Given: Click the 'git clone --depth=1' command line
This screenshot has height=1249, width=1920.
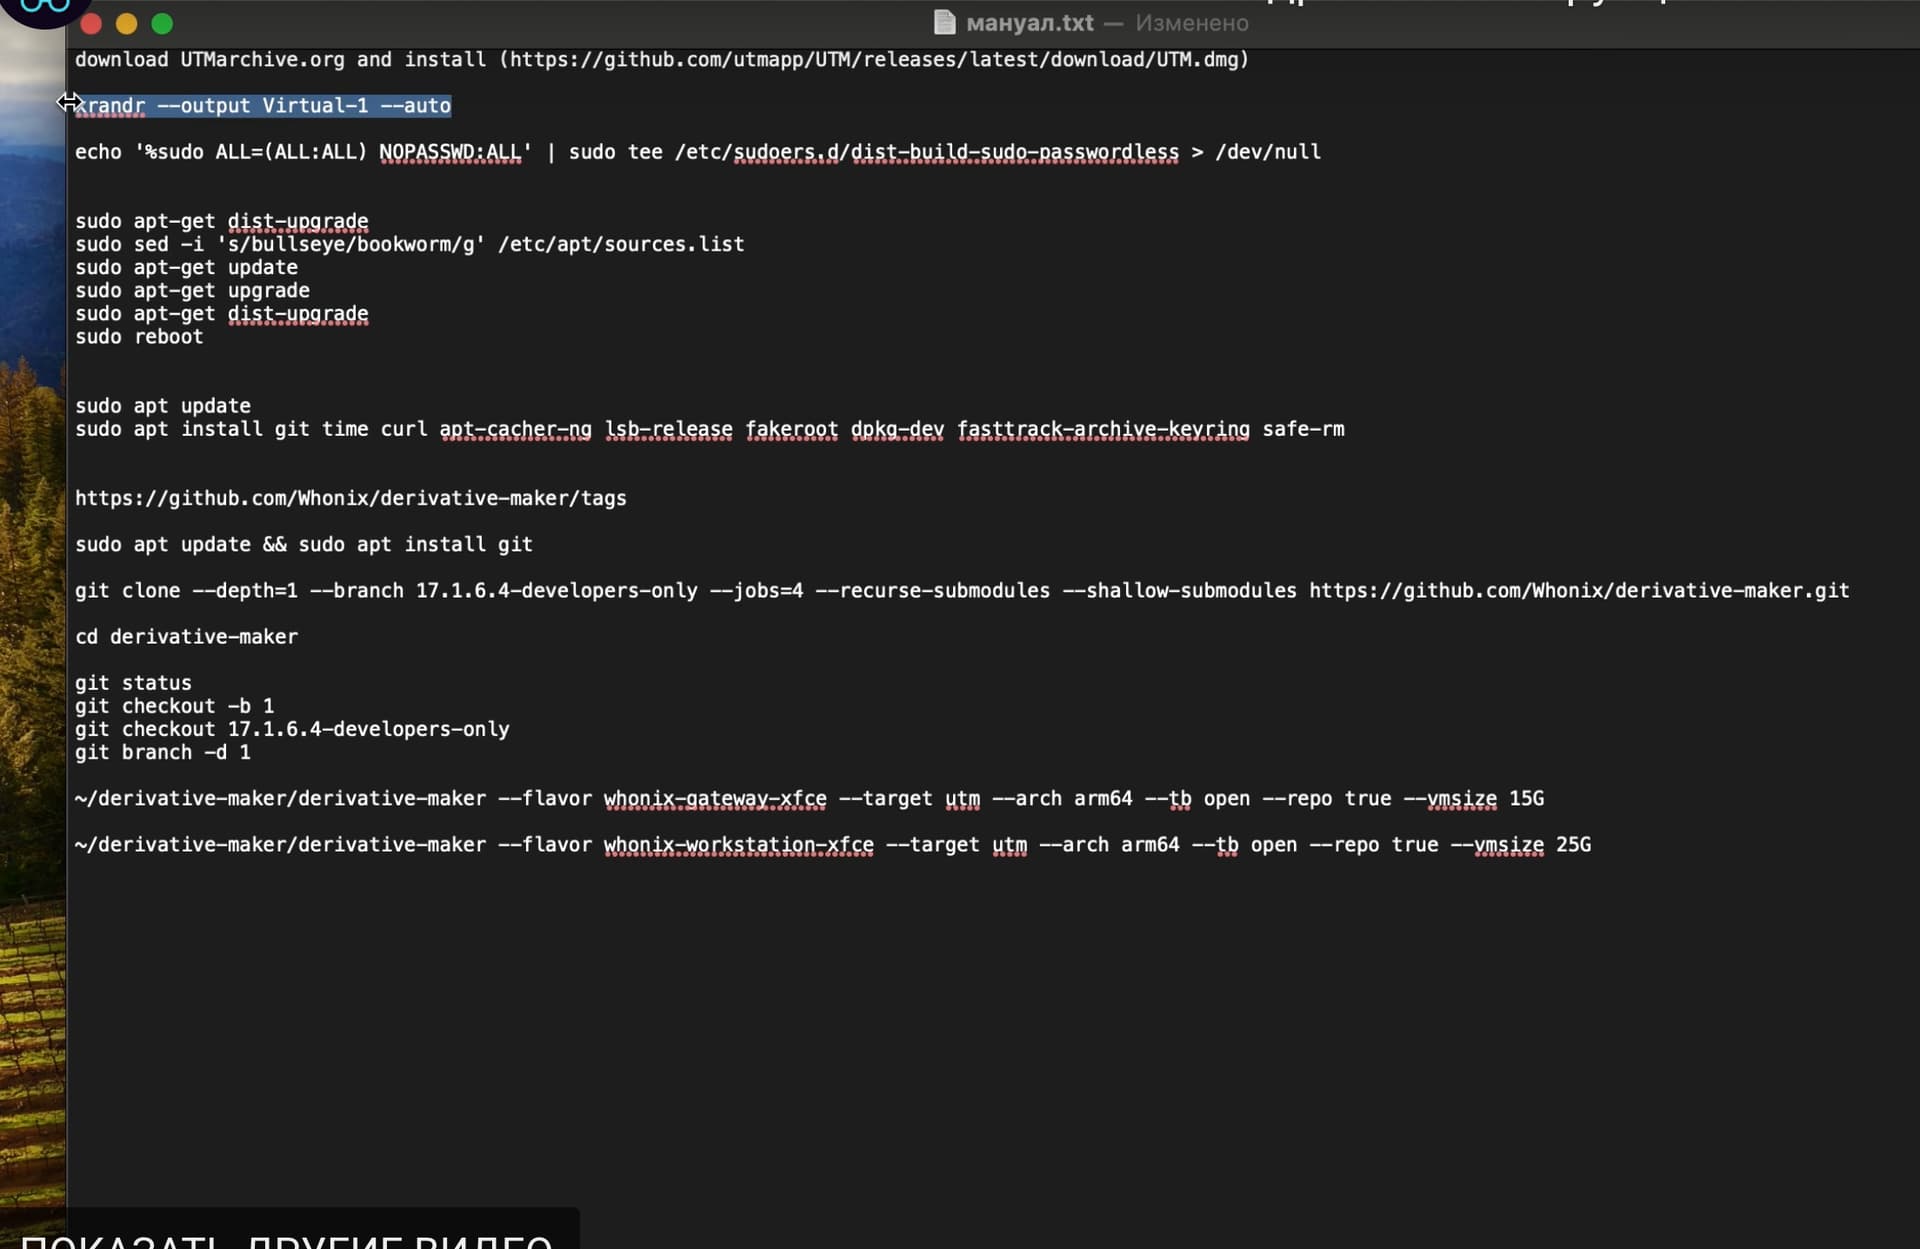Looking at the screenshot, I should click(962, 590).
